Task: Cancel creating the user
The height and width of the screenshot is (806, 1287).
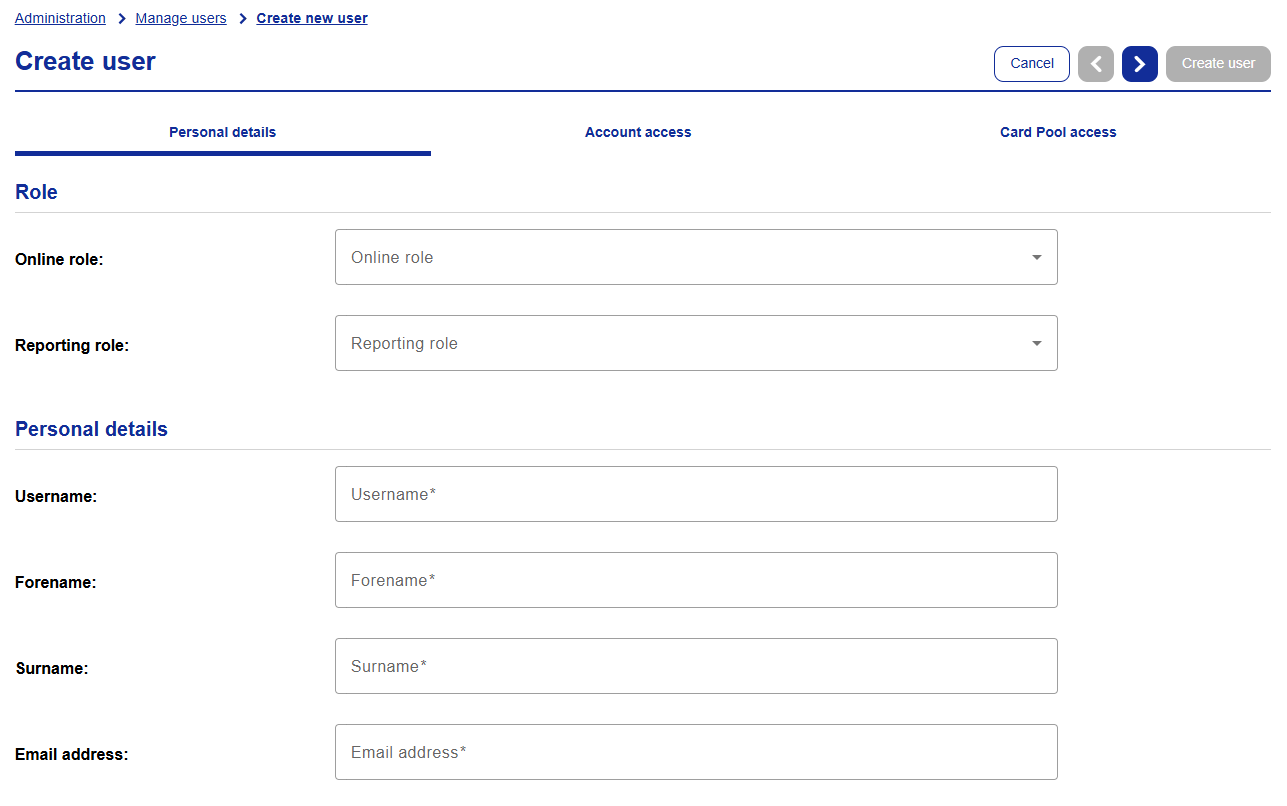Action: [x=1032, y=64]
